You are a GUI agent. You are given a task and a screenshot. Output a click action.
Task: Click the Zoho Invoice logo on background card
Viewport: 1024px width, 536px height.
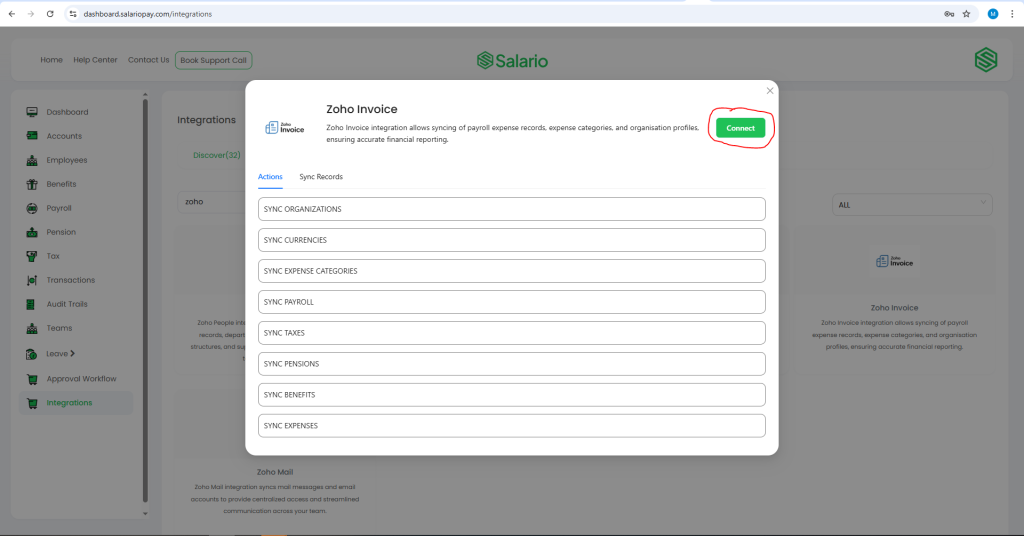[x=894, y=262]
